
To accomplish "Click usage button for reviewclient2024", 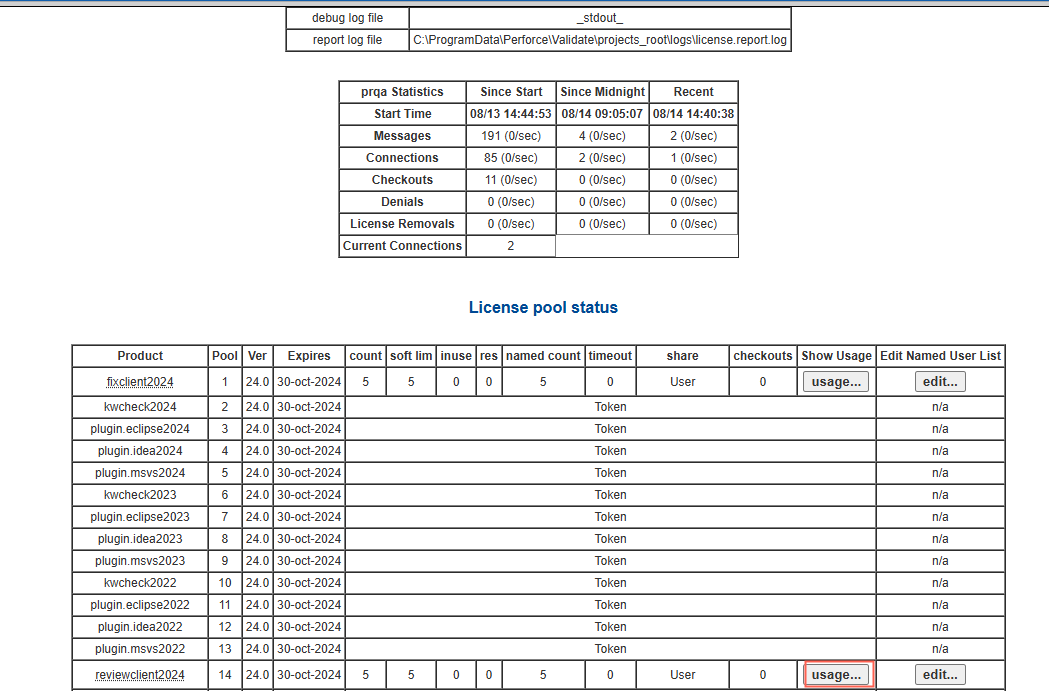I will [x=836, y=675].
